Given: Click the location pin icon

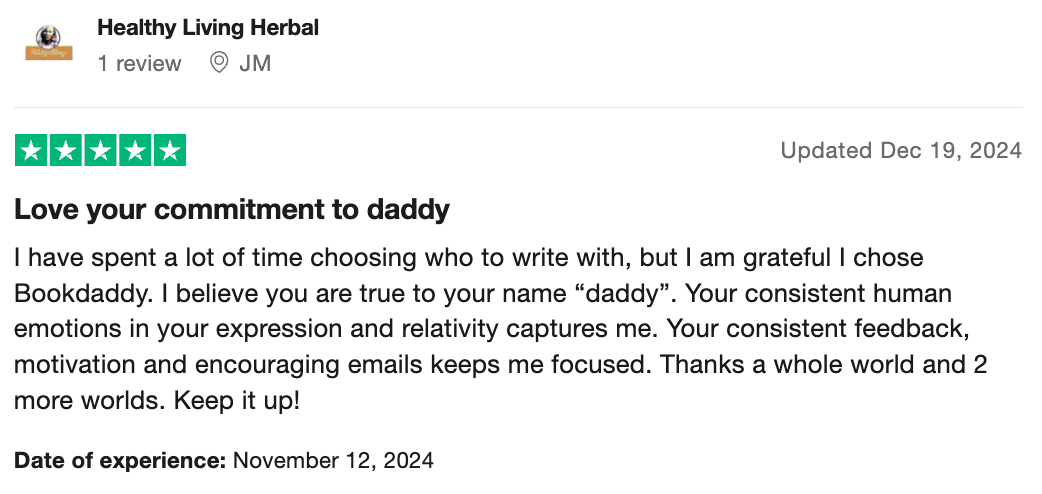Looking at the screenshot, I should tap(218, 64).
